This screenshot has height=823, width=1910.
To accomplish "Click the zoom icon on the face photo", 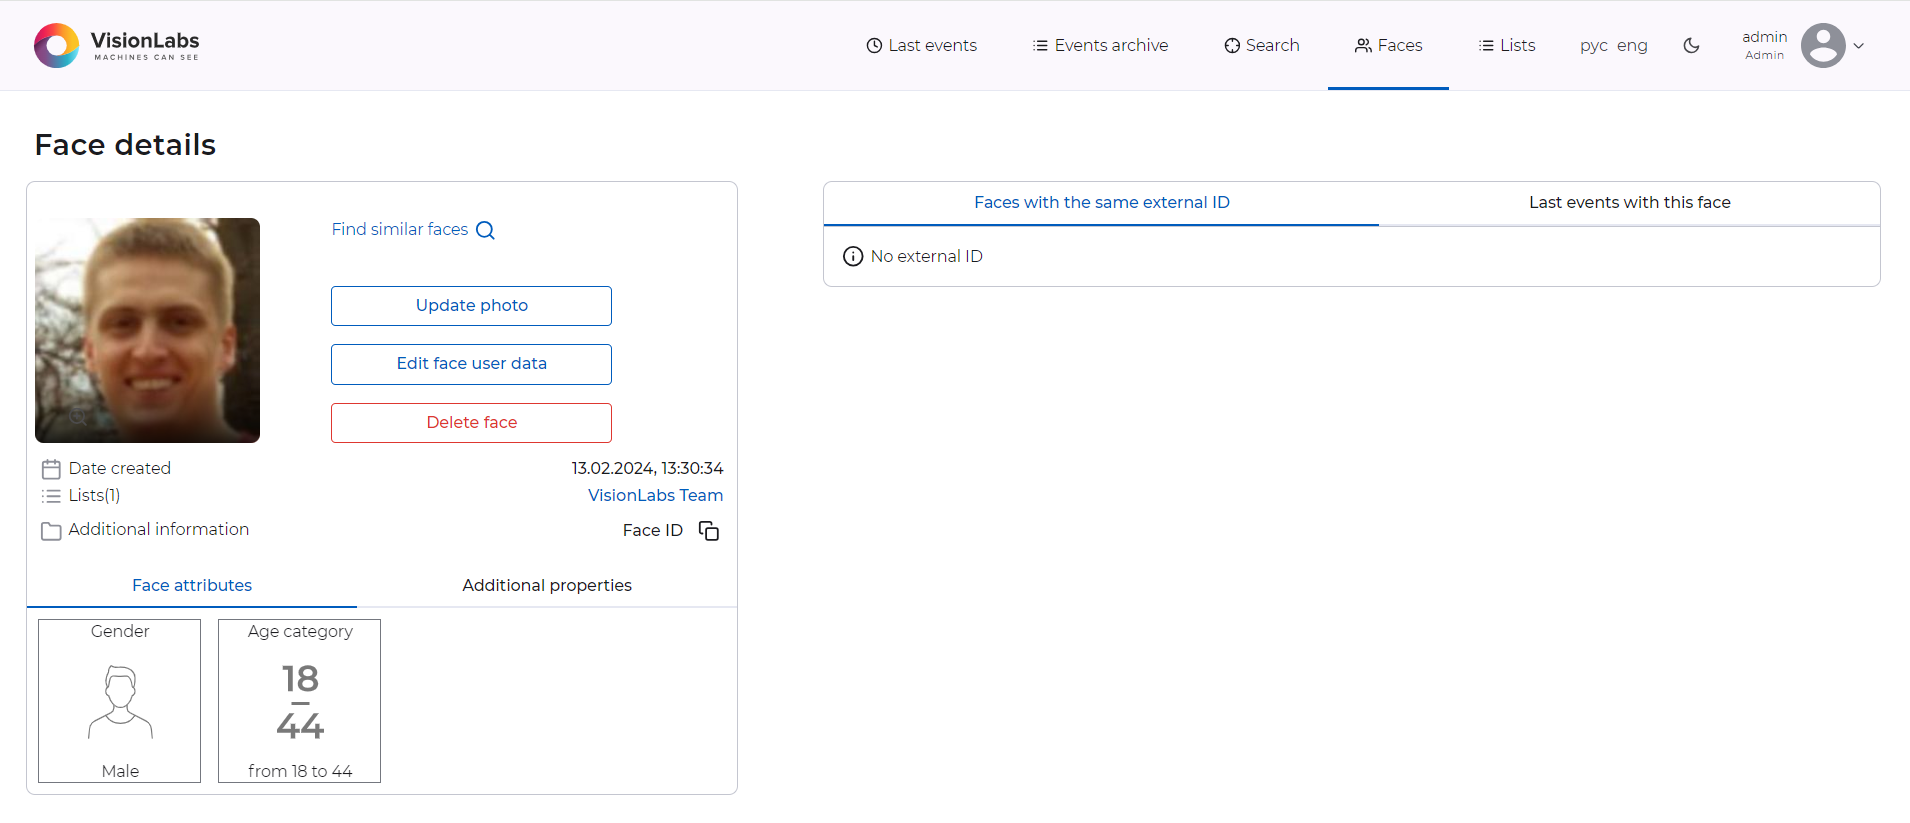I will tap(78, 416).
